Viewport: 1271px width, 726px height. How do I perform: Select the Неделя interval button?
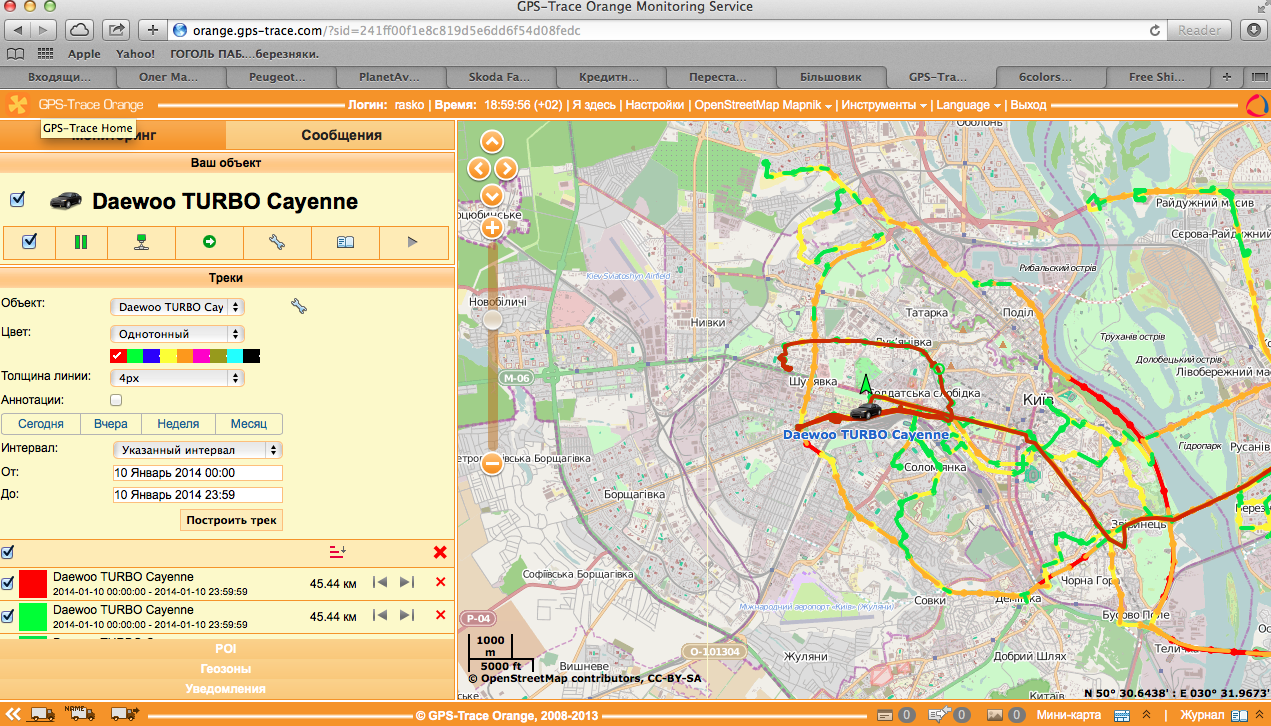(x=178, y=424)
